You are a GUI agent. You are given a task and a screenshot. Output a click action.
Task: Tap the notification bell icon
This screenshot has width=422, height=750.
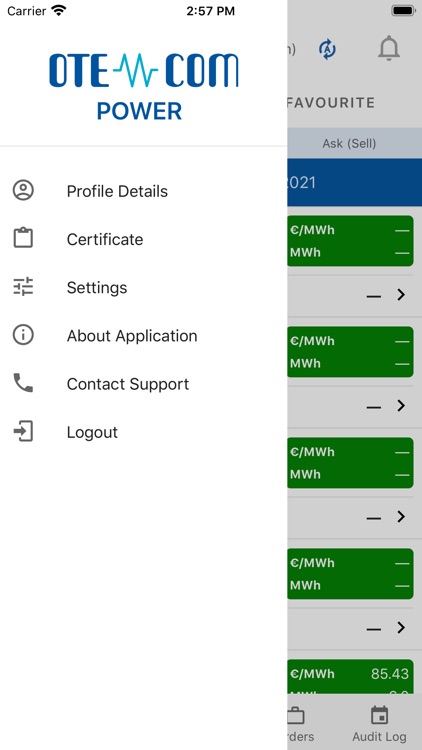[x=389, y=48]
